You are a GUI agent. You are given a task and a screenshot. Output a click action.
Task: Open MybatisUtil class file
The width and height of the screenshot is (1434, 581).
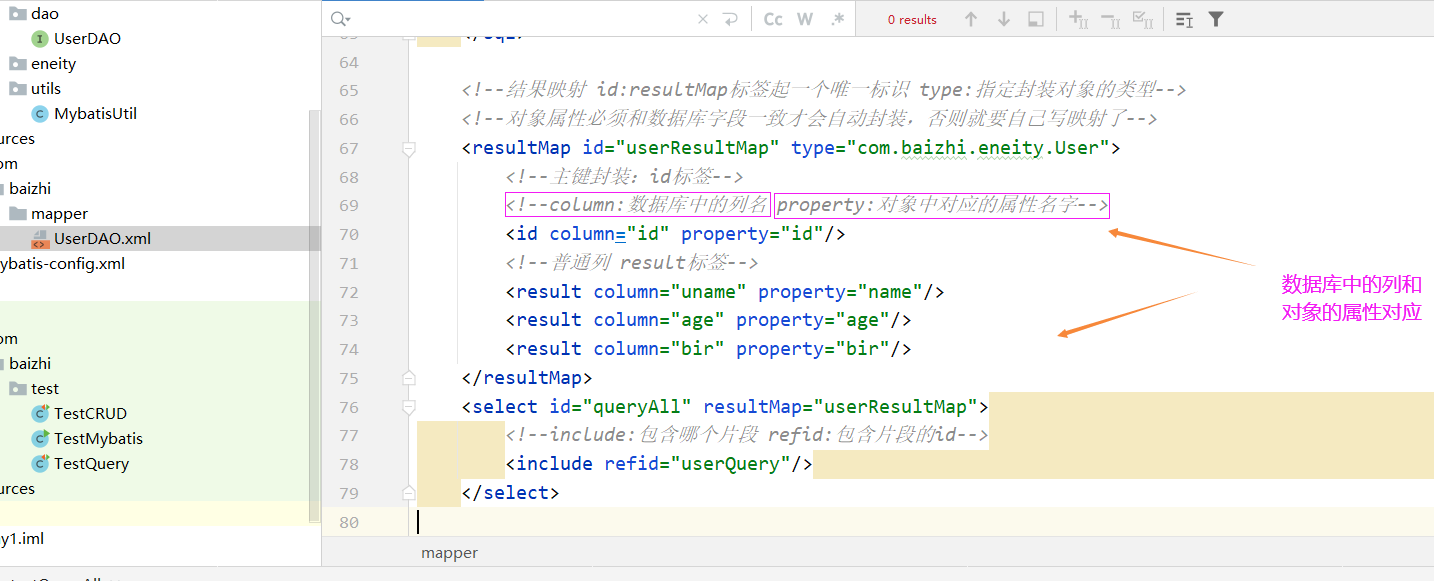click(x=95, y=114)
